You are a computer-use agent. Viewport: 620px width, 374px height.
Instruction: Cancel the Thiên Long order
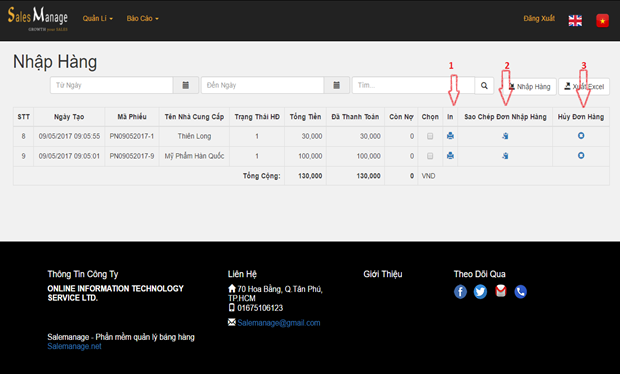coord(581,136)
